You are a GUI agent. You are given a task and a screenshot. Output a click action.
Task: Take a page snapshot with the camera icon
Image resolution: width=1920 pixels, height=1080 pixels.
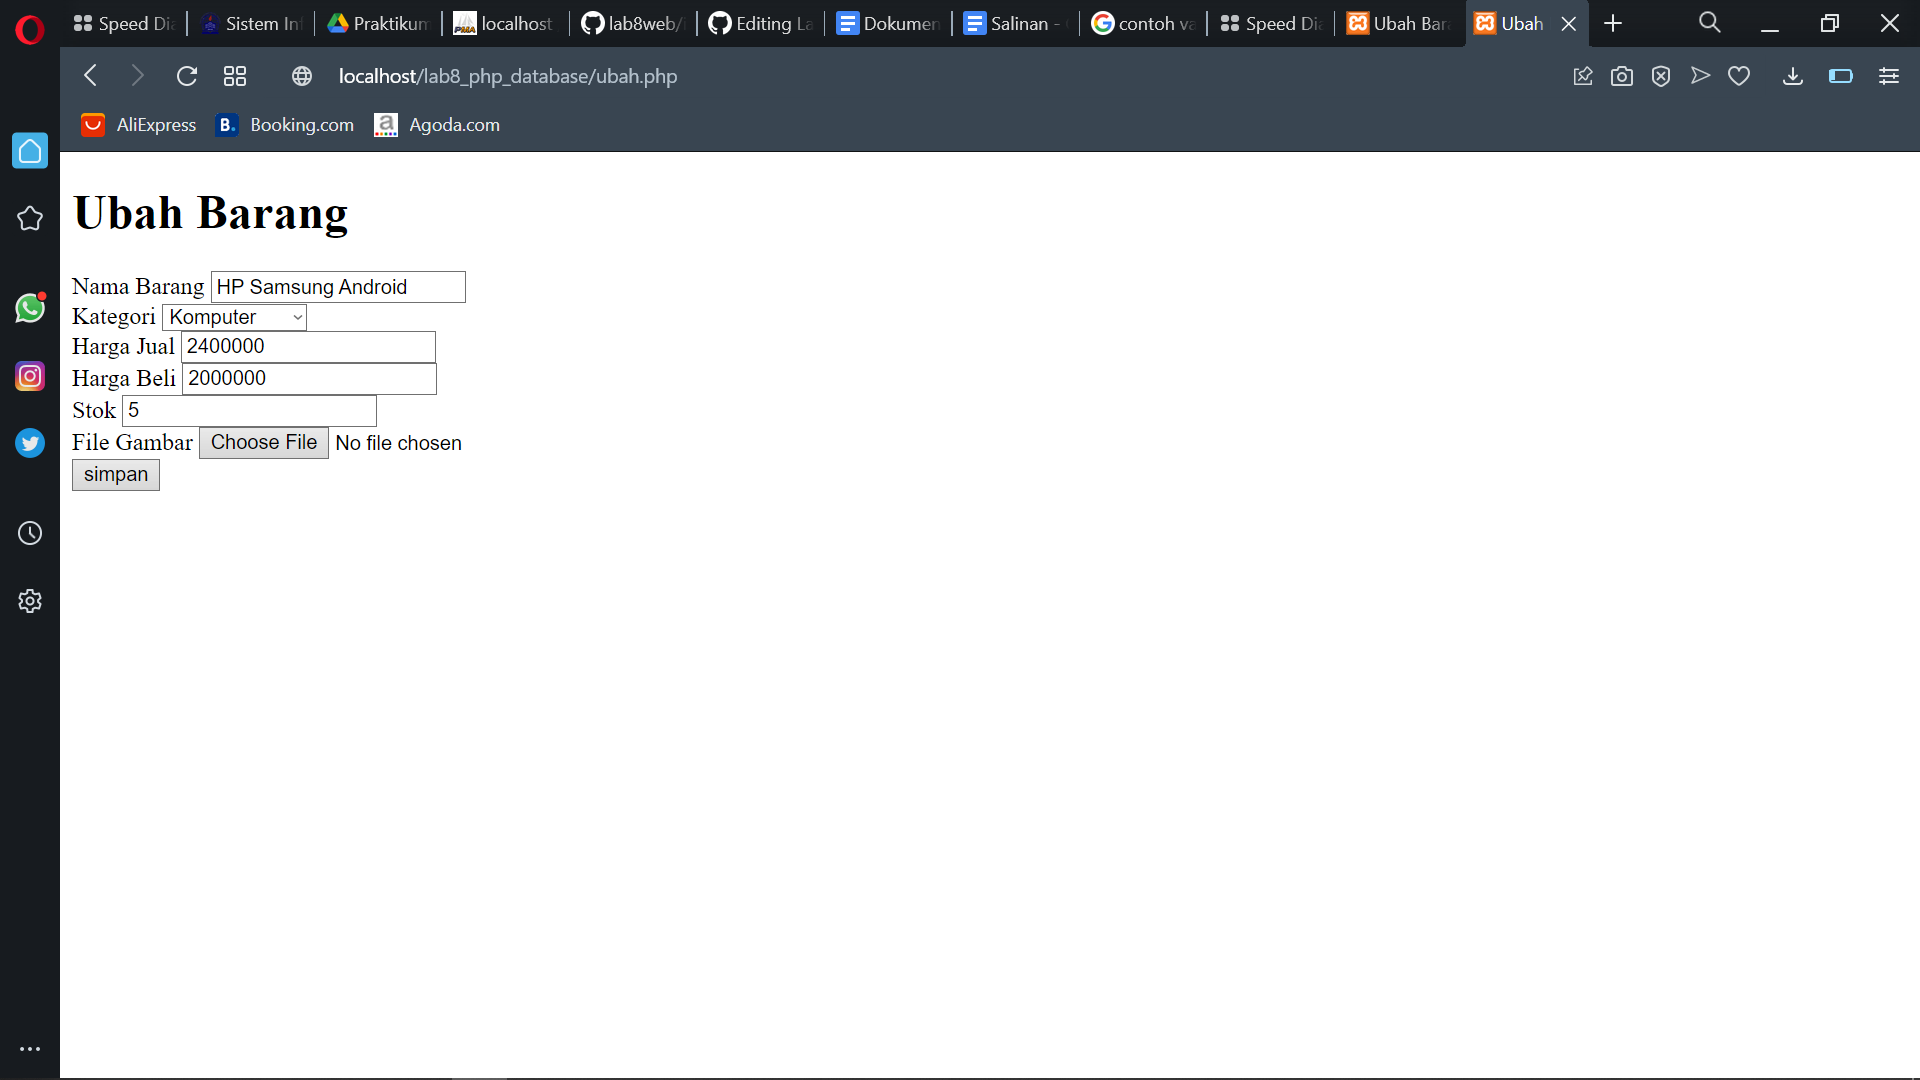[1622, 76]
